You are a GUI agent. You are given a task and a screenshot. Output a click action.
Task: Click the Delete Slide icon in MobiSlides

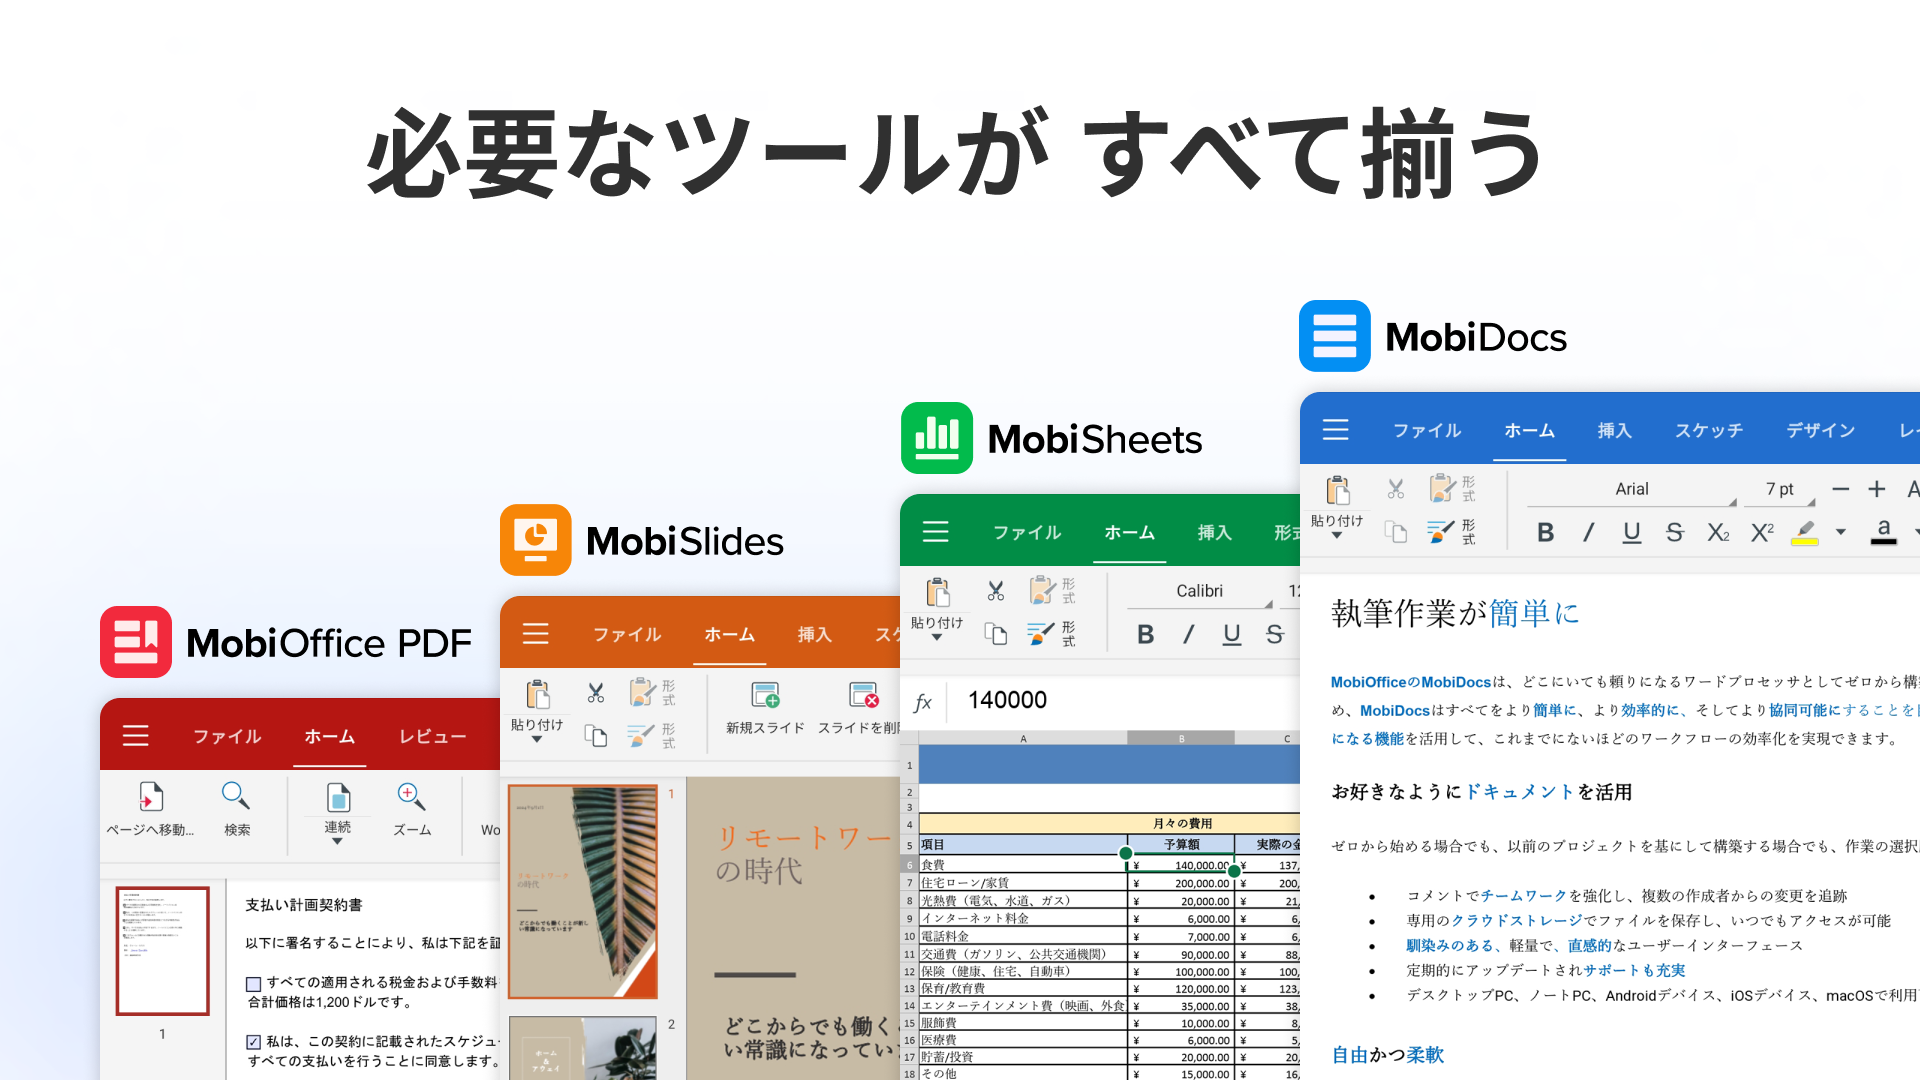point(864,694)
